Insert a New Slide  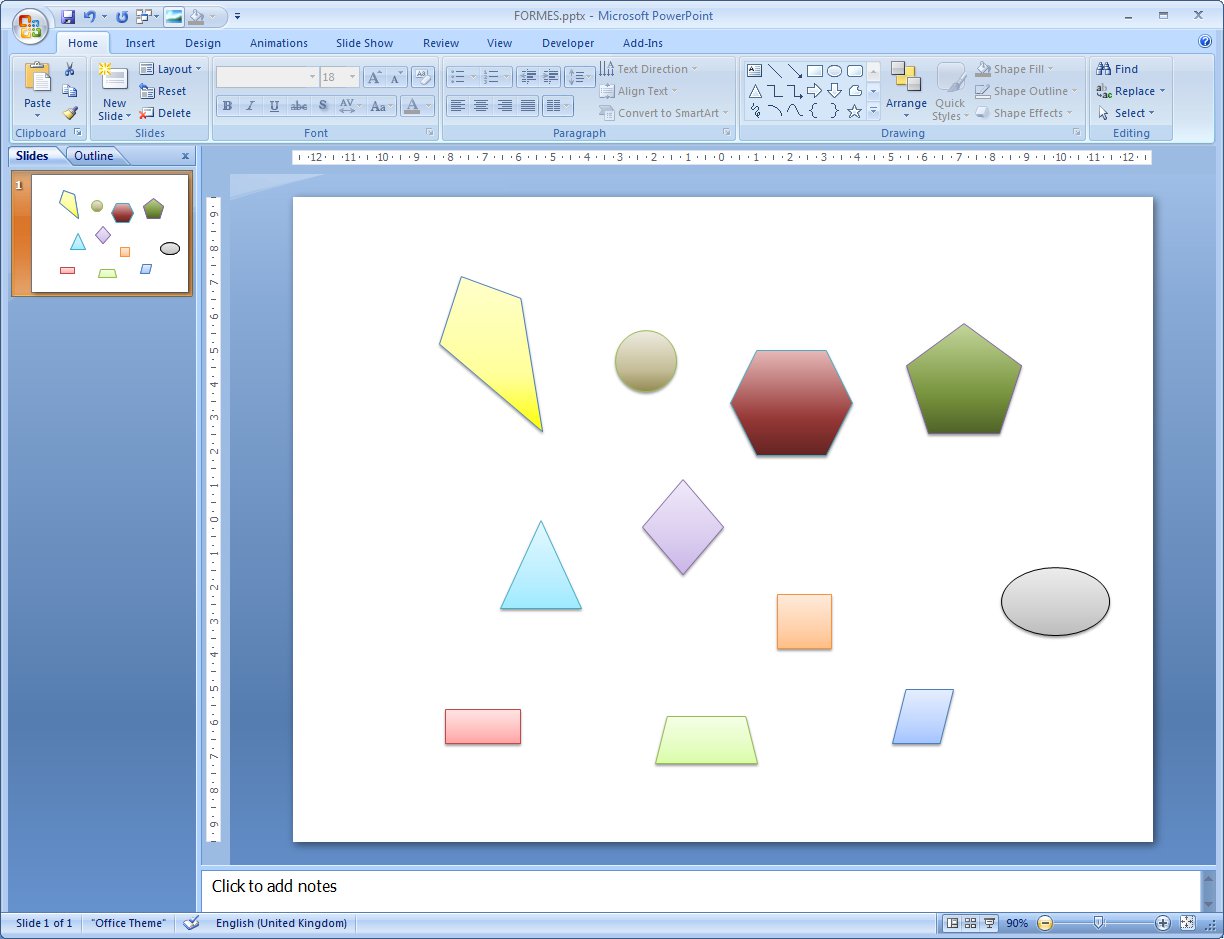tap(112, 90)
